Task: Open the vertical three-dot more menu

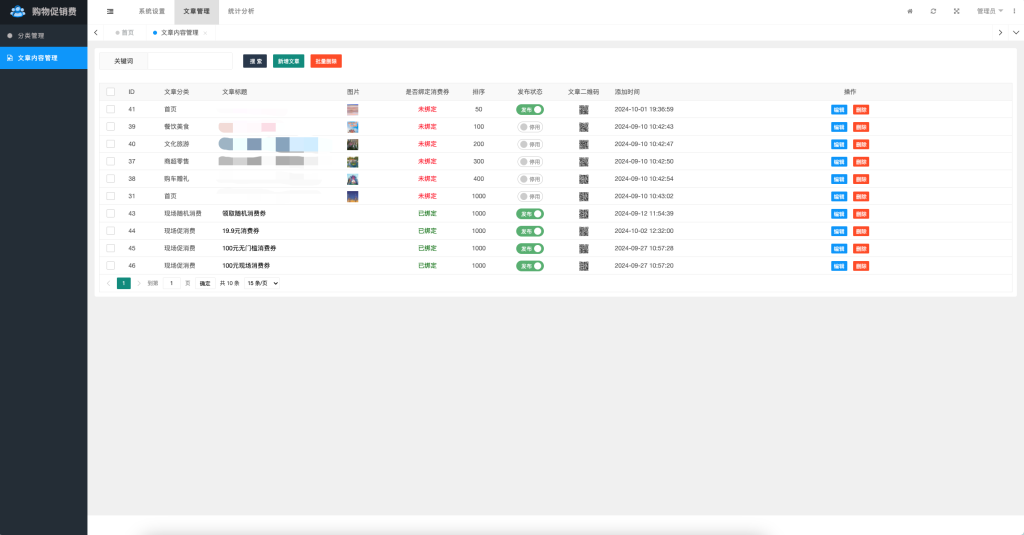Action: point(1013,11)
